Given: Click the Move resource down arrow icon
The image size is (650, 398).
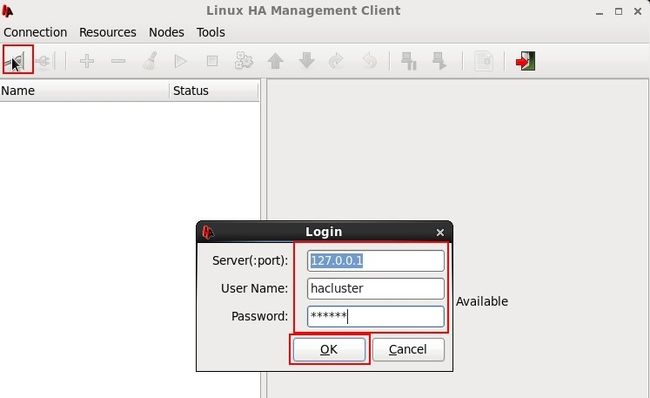Looking at the screenshot, I should 307,61.
